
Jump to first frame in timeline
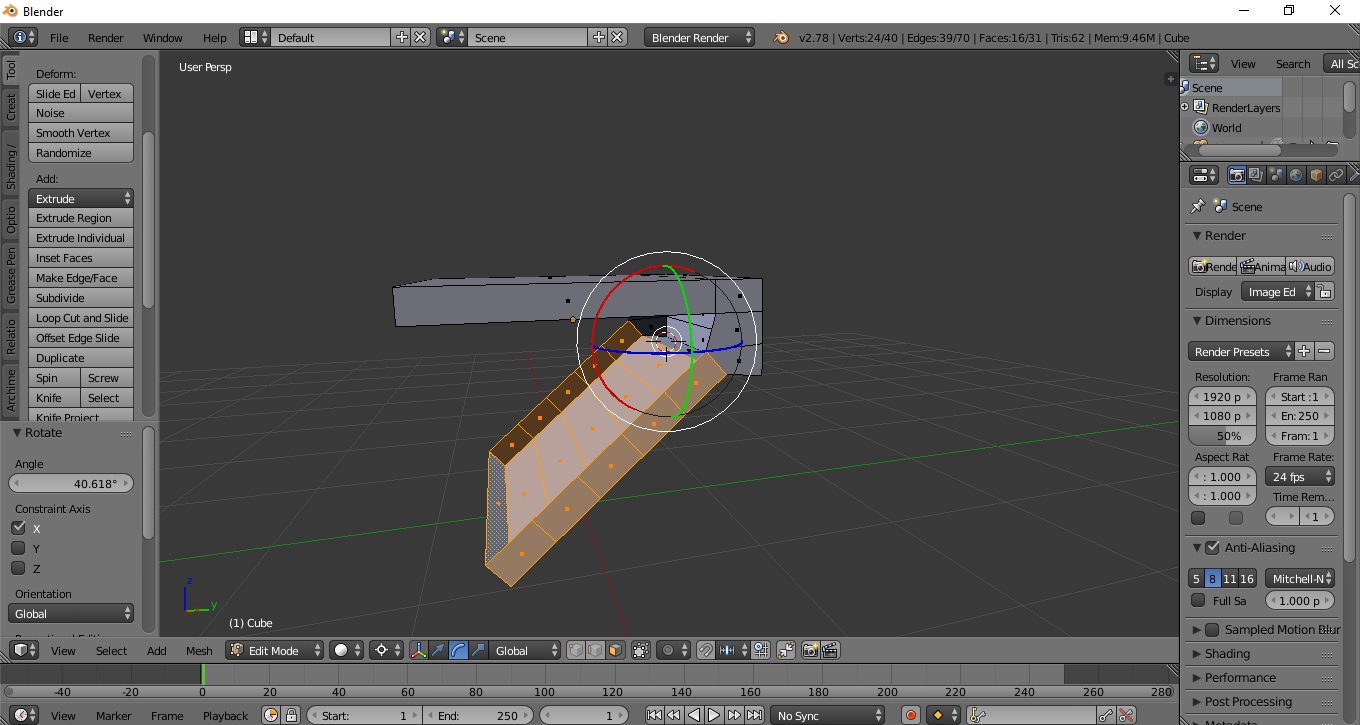tap(654, 715)
